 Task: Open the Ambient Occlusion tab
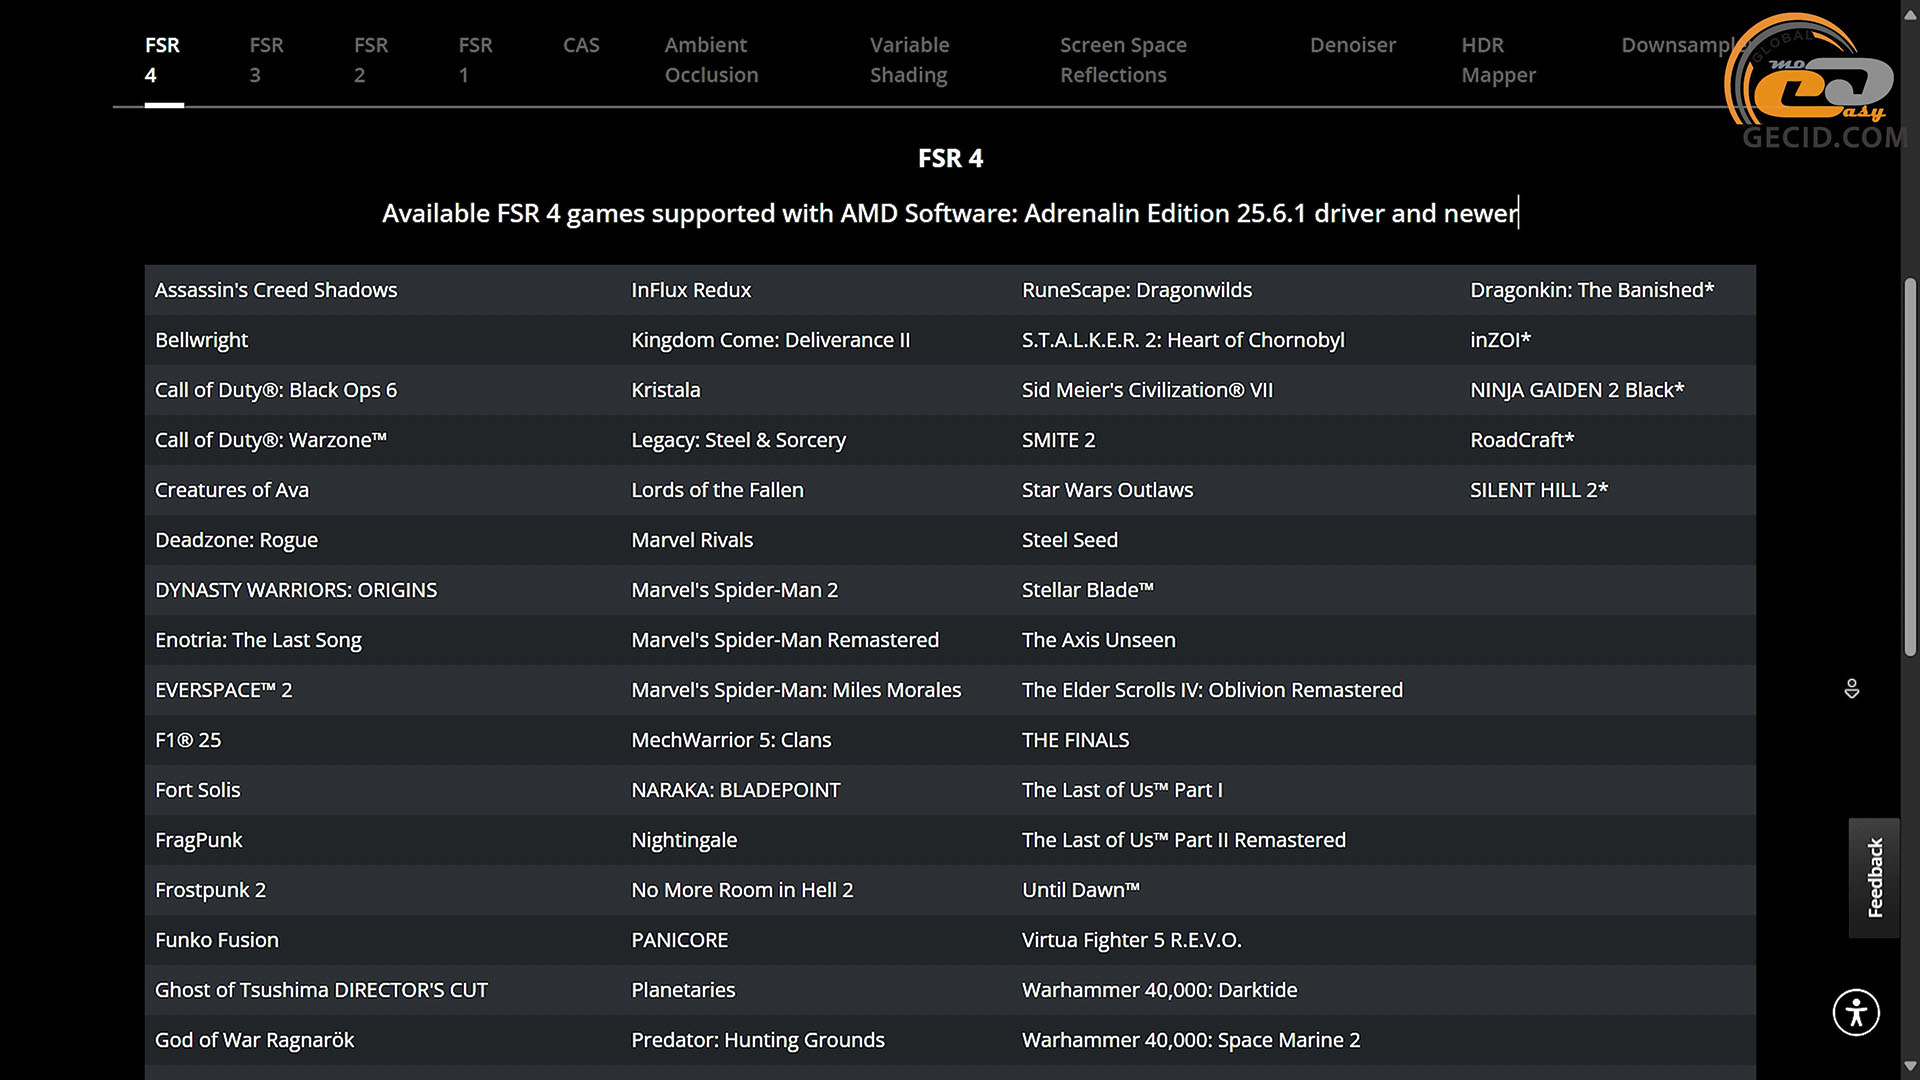(711, 60)
